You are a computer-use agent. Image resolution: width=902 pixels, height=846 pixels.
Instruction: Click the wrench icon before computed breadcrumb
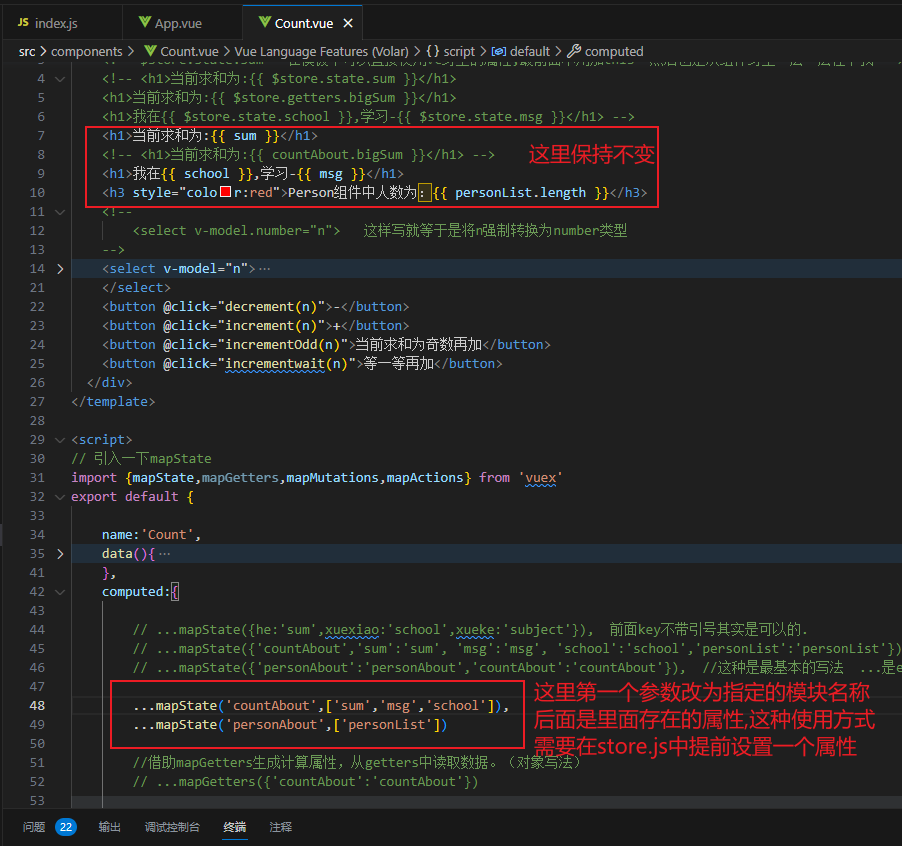(574, 51)
